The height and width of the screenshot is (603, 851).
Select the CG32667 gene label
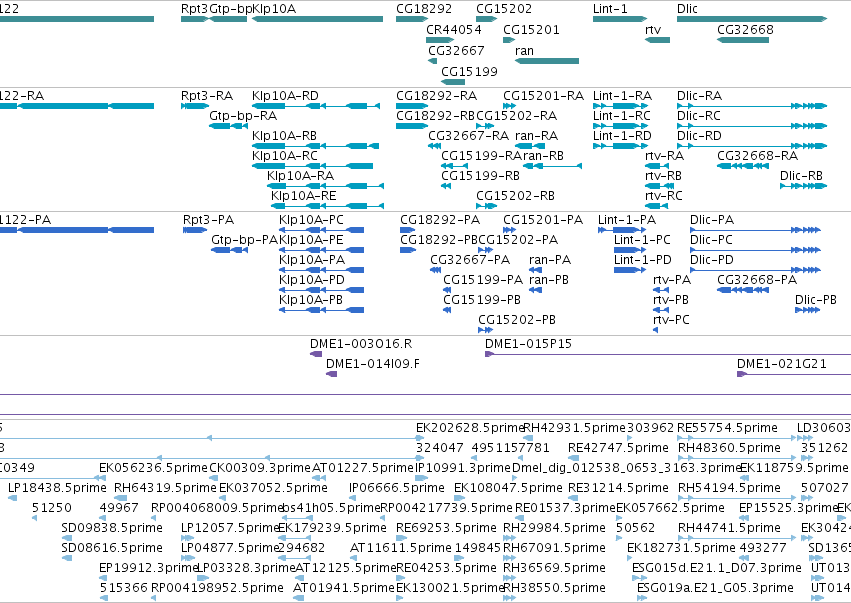tap(456, 51)
